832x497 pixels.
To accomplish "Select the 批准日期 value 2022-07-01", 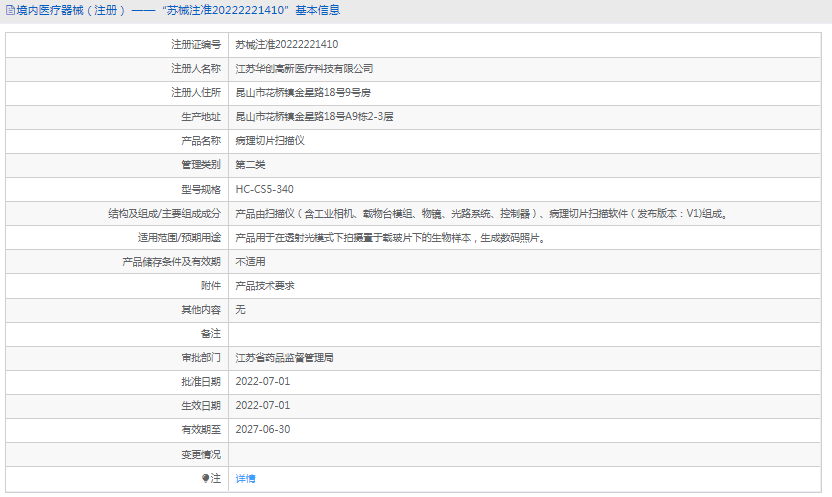I will 263,382.
